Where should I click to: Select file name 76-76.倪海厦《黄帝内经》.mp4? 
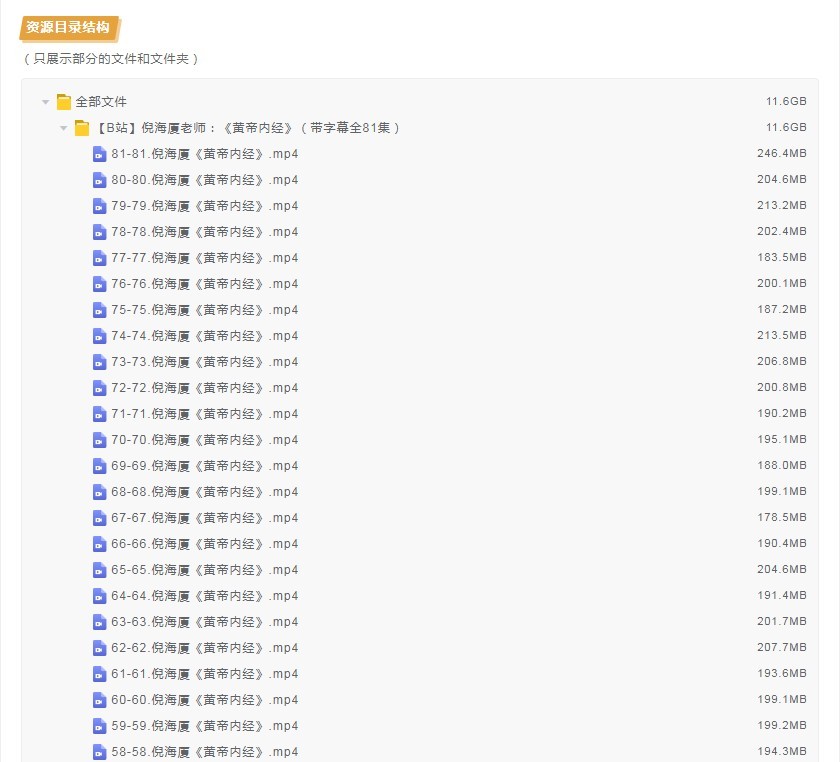click(205, 284)
